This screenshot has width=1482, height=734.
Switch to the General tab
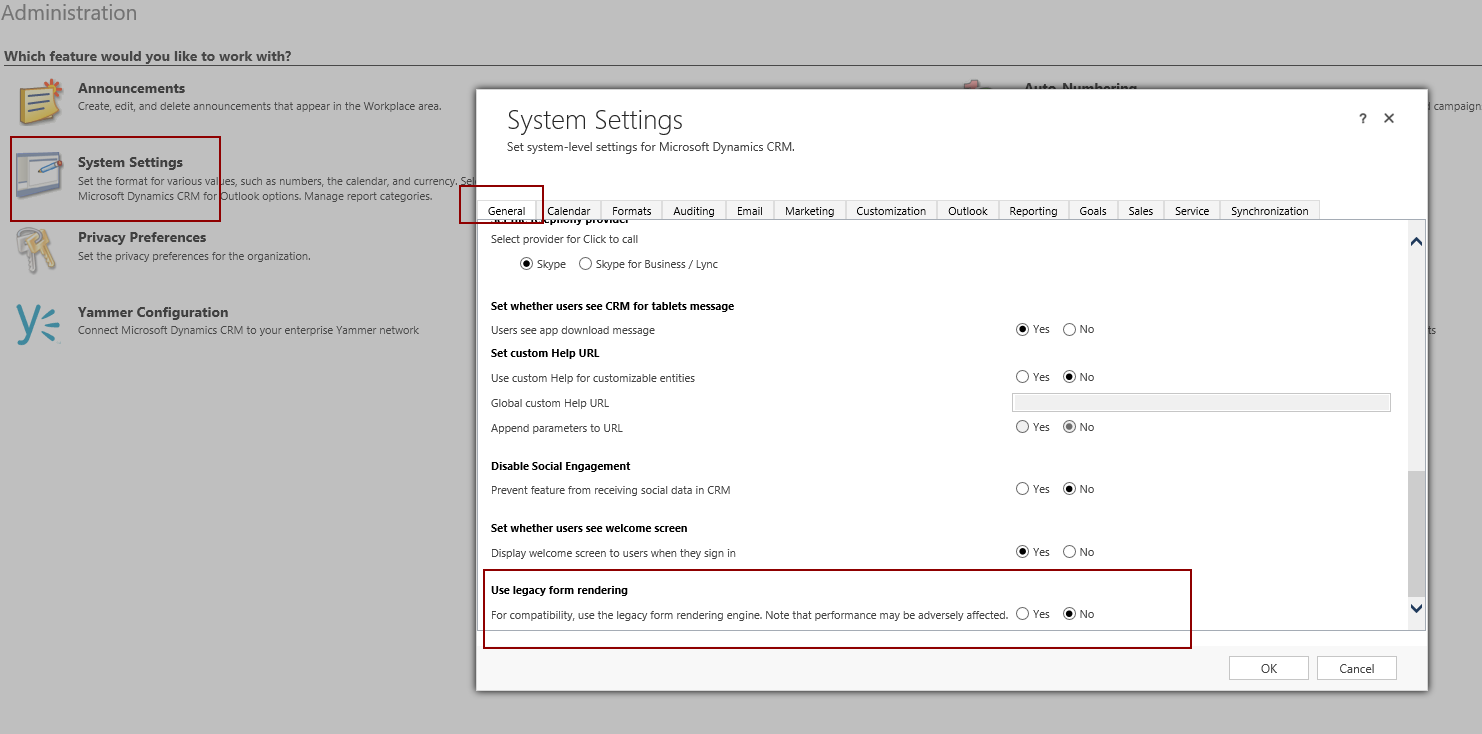(506, 210)
